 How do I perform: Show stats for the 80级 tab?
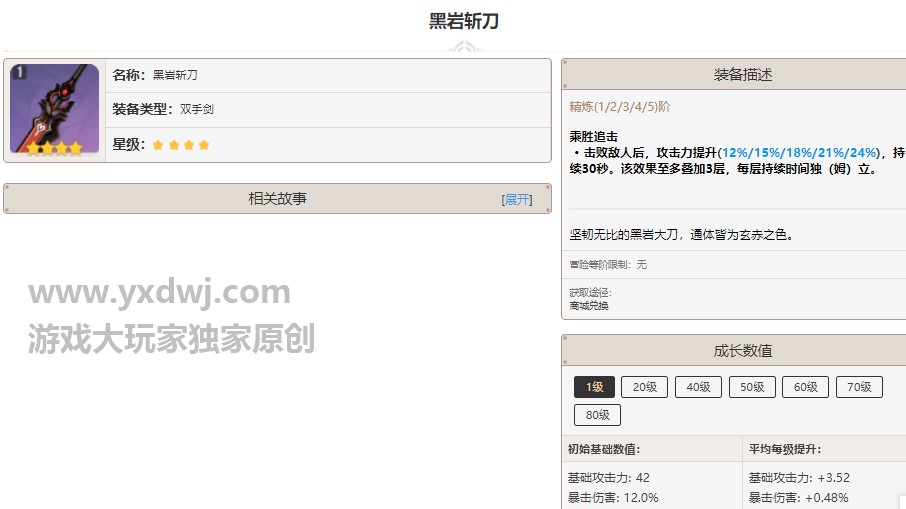[597, 415]
